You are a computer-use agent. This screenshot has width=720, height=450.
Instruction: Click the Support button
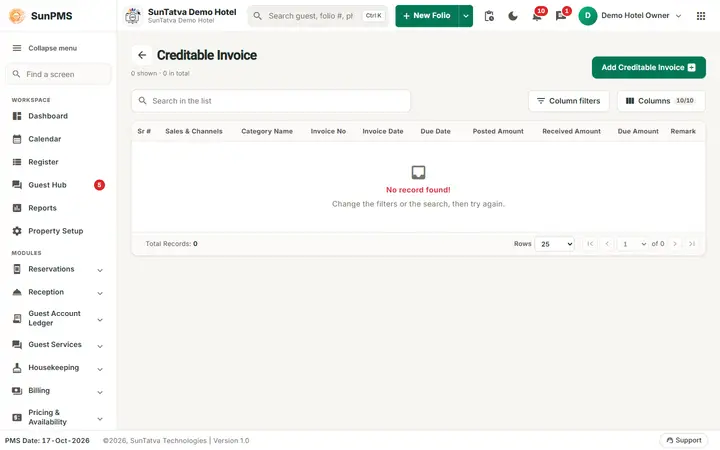pos(684,440)
